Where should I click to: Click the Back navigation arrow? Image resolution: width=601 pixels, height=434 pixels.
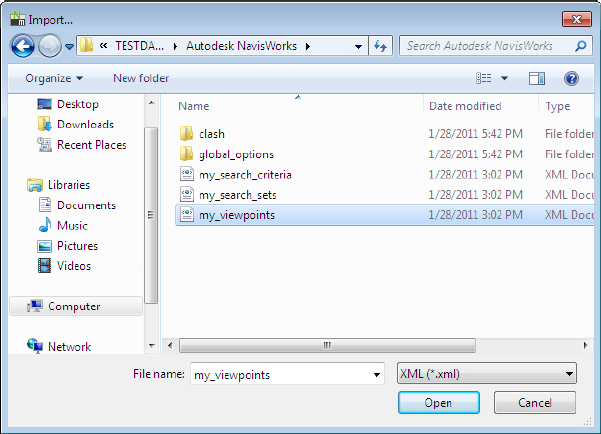pos(23,46)
